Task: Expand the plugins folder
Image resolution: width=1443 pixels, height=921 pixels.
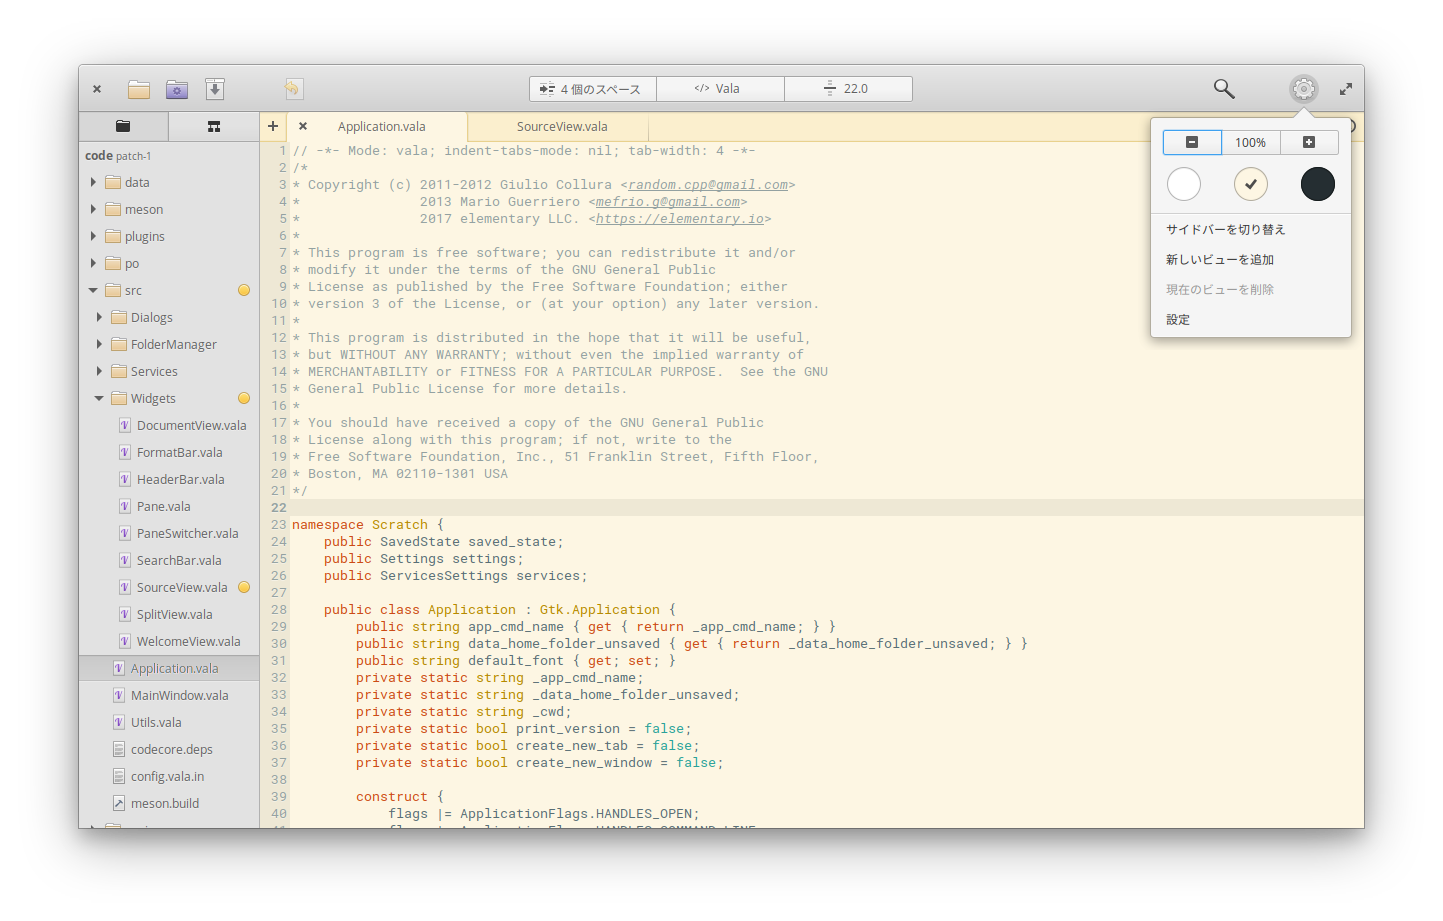Action: (x=93, y=236)
